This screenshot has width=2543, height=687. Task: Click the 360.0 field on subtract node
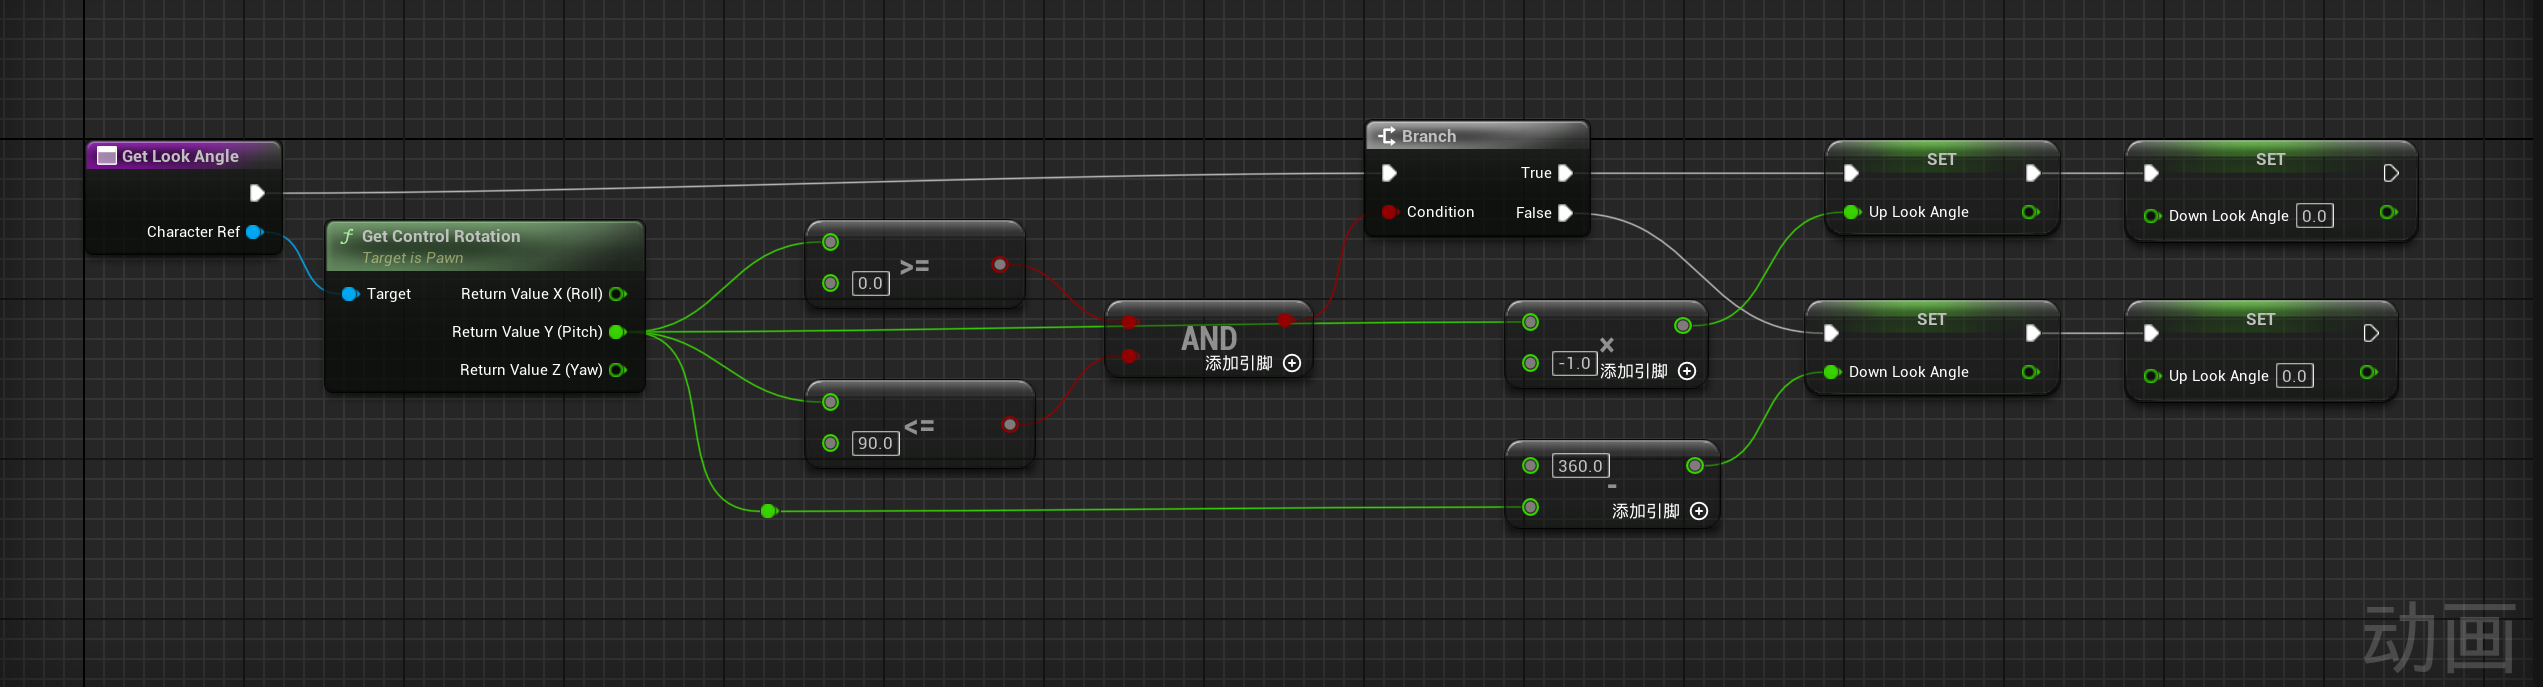[1580, 466]
